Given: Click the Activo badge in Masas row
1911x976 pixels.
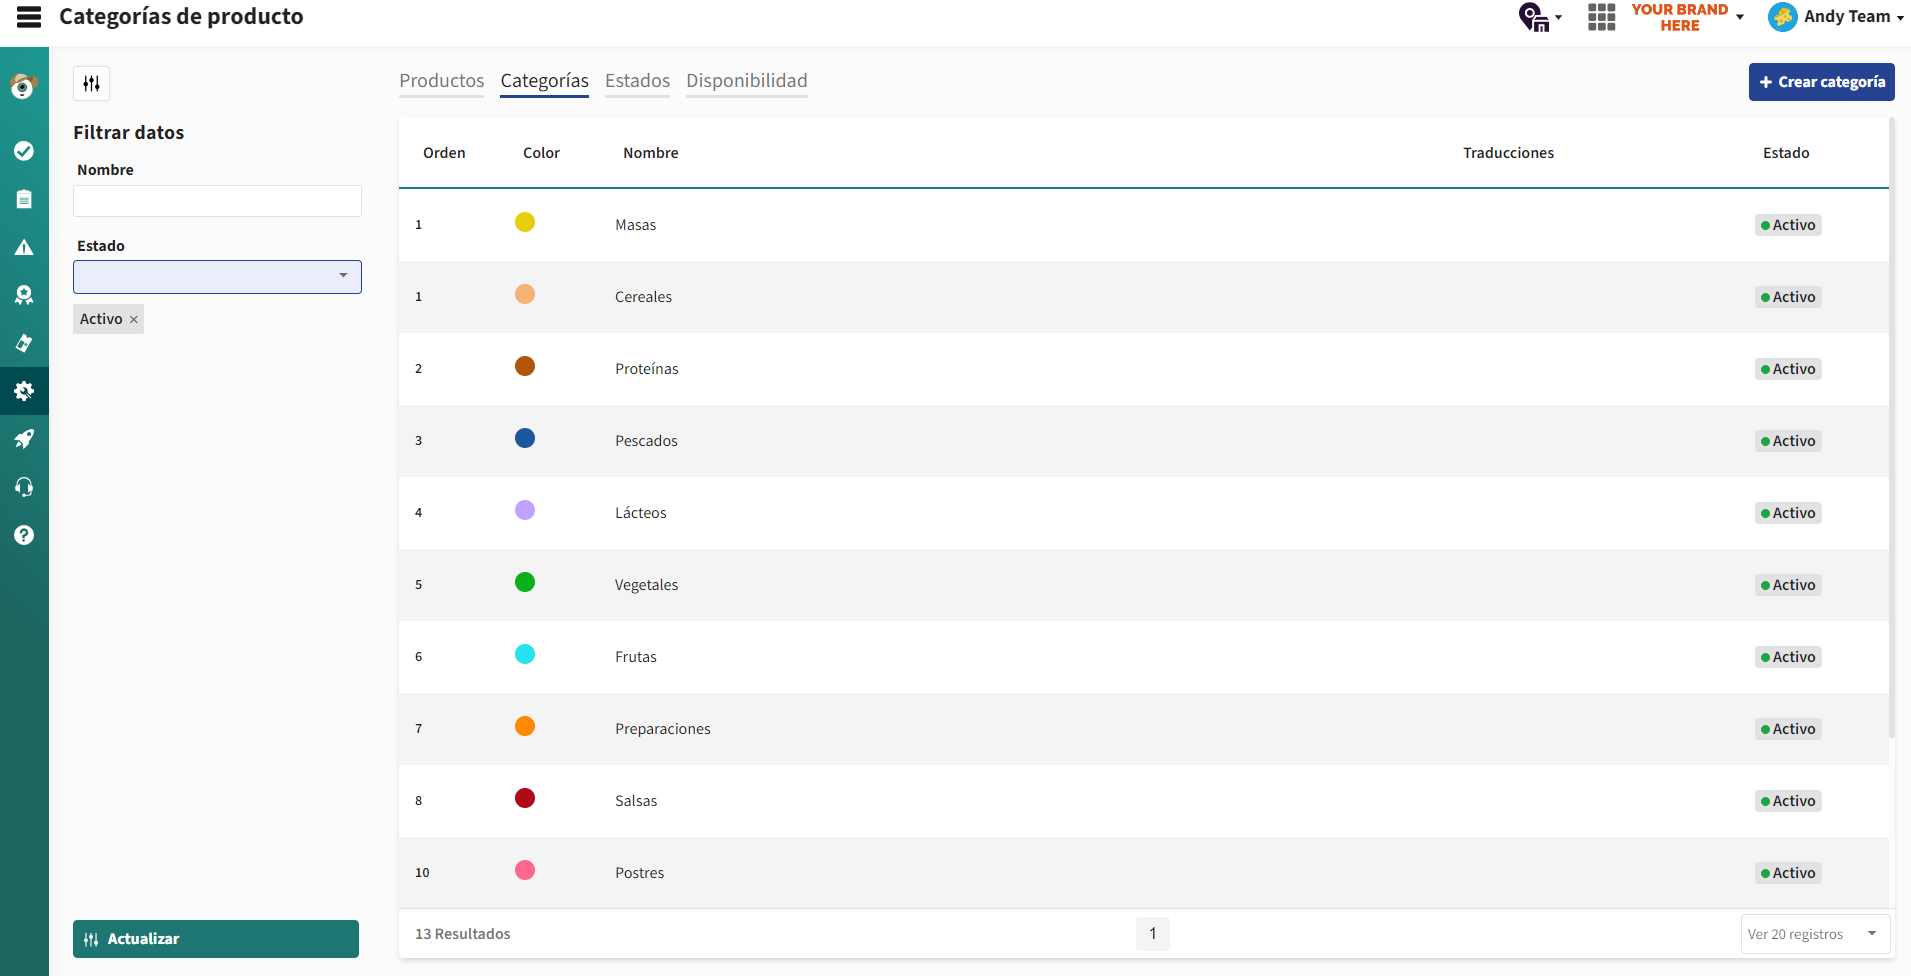Looking at the screenshot, I should 1788,225.
